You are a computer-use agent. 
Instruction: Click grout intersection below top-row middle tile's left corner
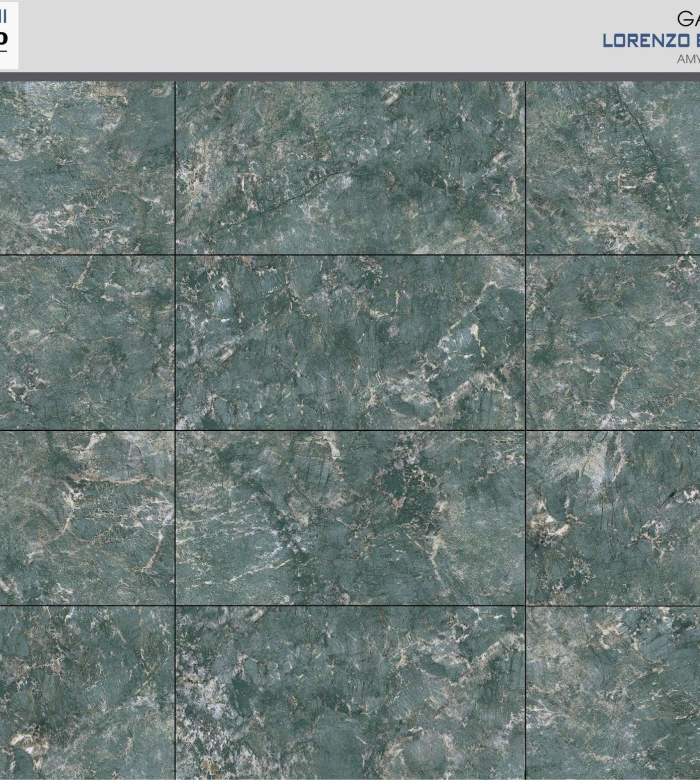(x=175, y=255)
